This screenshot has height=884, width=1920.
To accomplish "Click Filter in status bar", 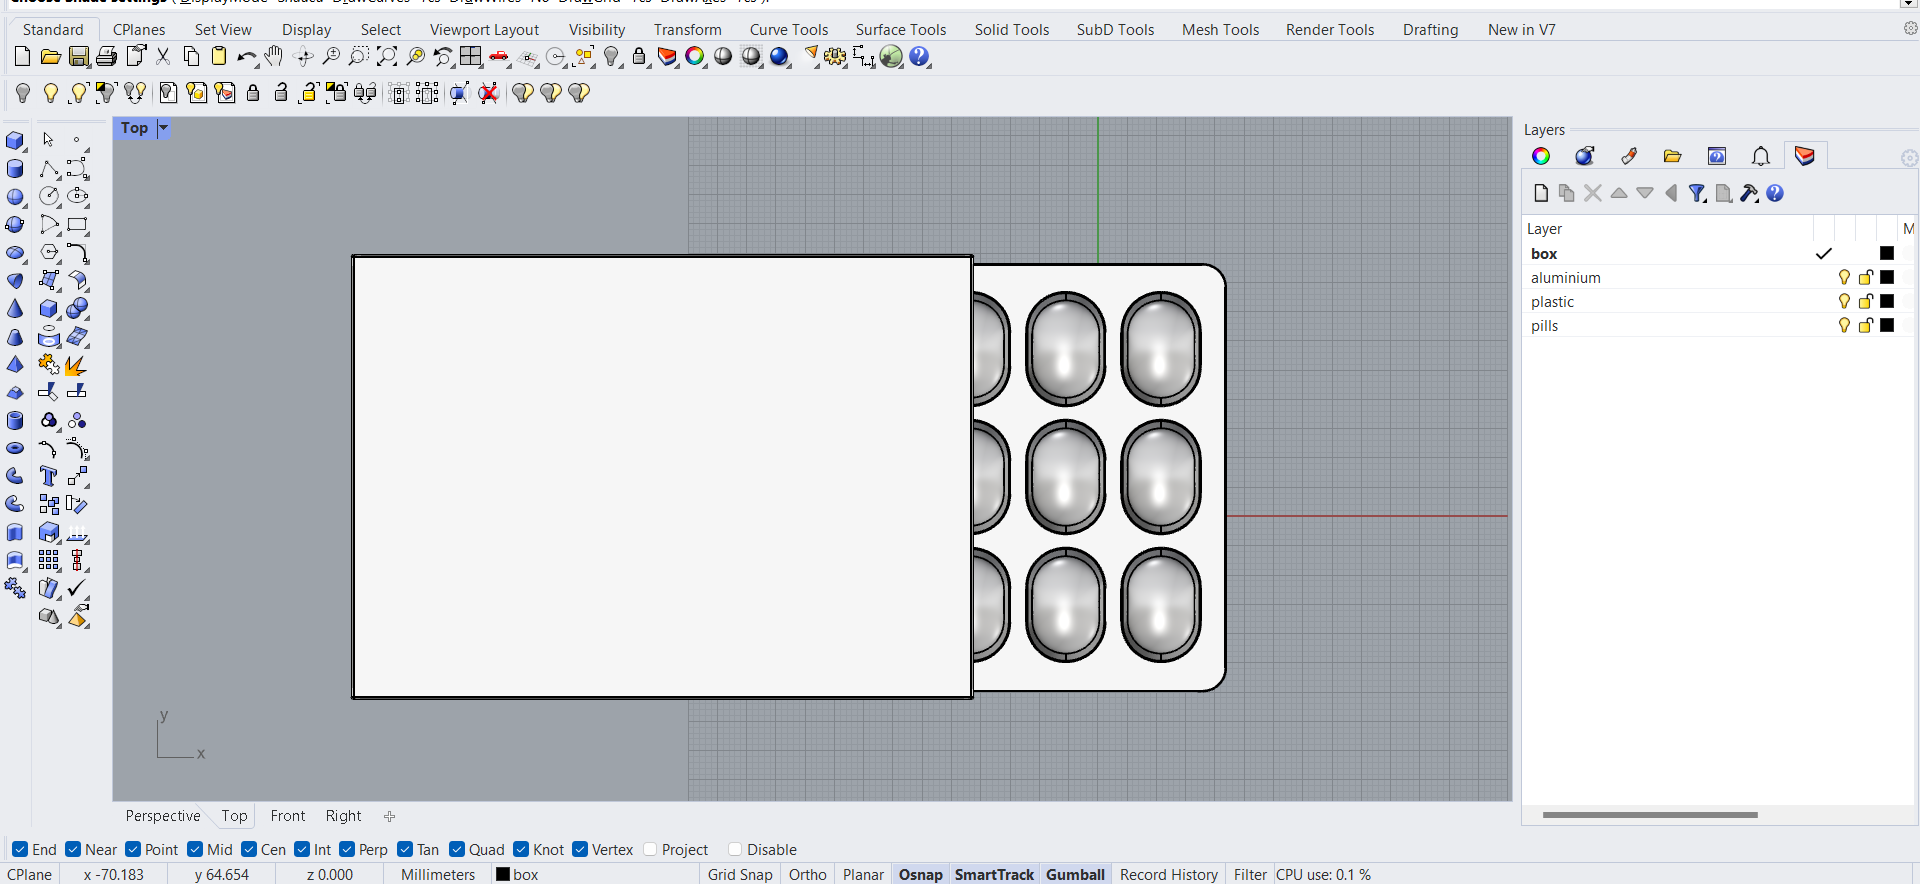I will (1250, 874).
